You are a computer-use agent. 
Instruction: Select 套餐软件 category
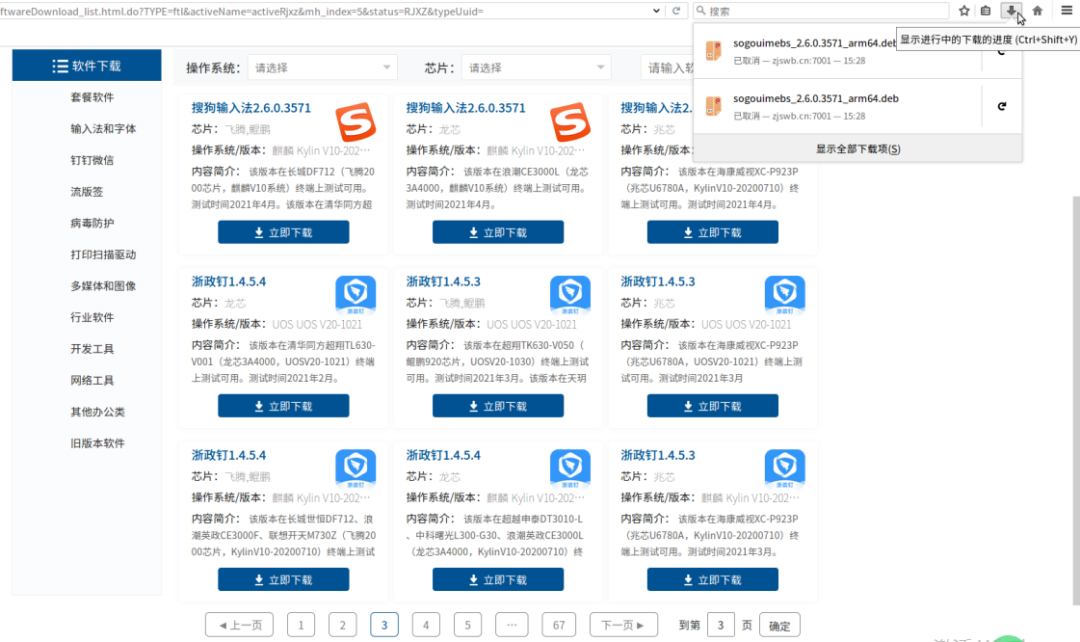coord(92,97)
